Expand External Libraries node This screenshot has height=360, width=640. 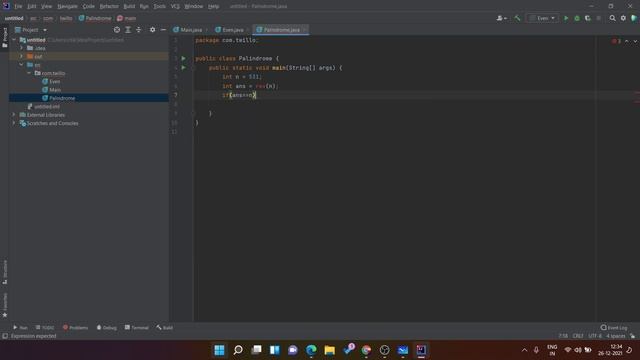(x=14, y=115)
